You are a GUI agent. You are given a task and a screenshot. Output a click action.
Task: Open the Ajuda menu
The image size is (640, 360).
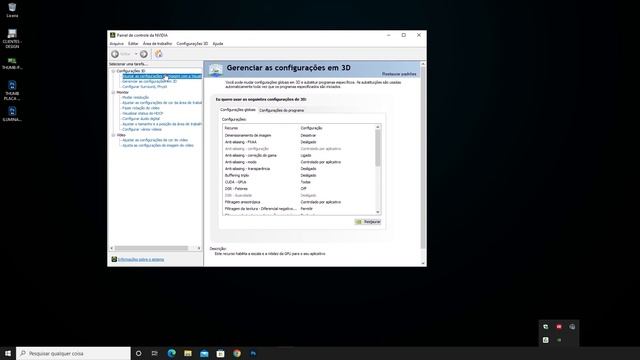pyautogui.click(x=218, y=44)
